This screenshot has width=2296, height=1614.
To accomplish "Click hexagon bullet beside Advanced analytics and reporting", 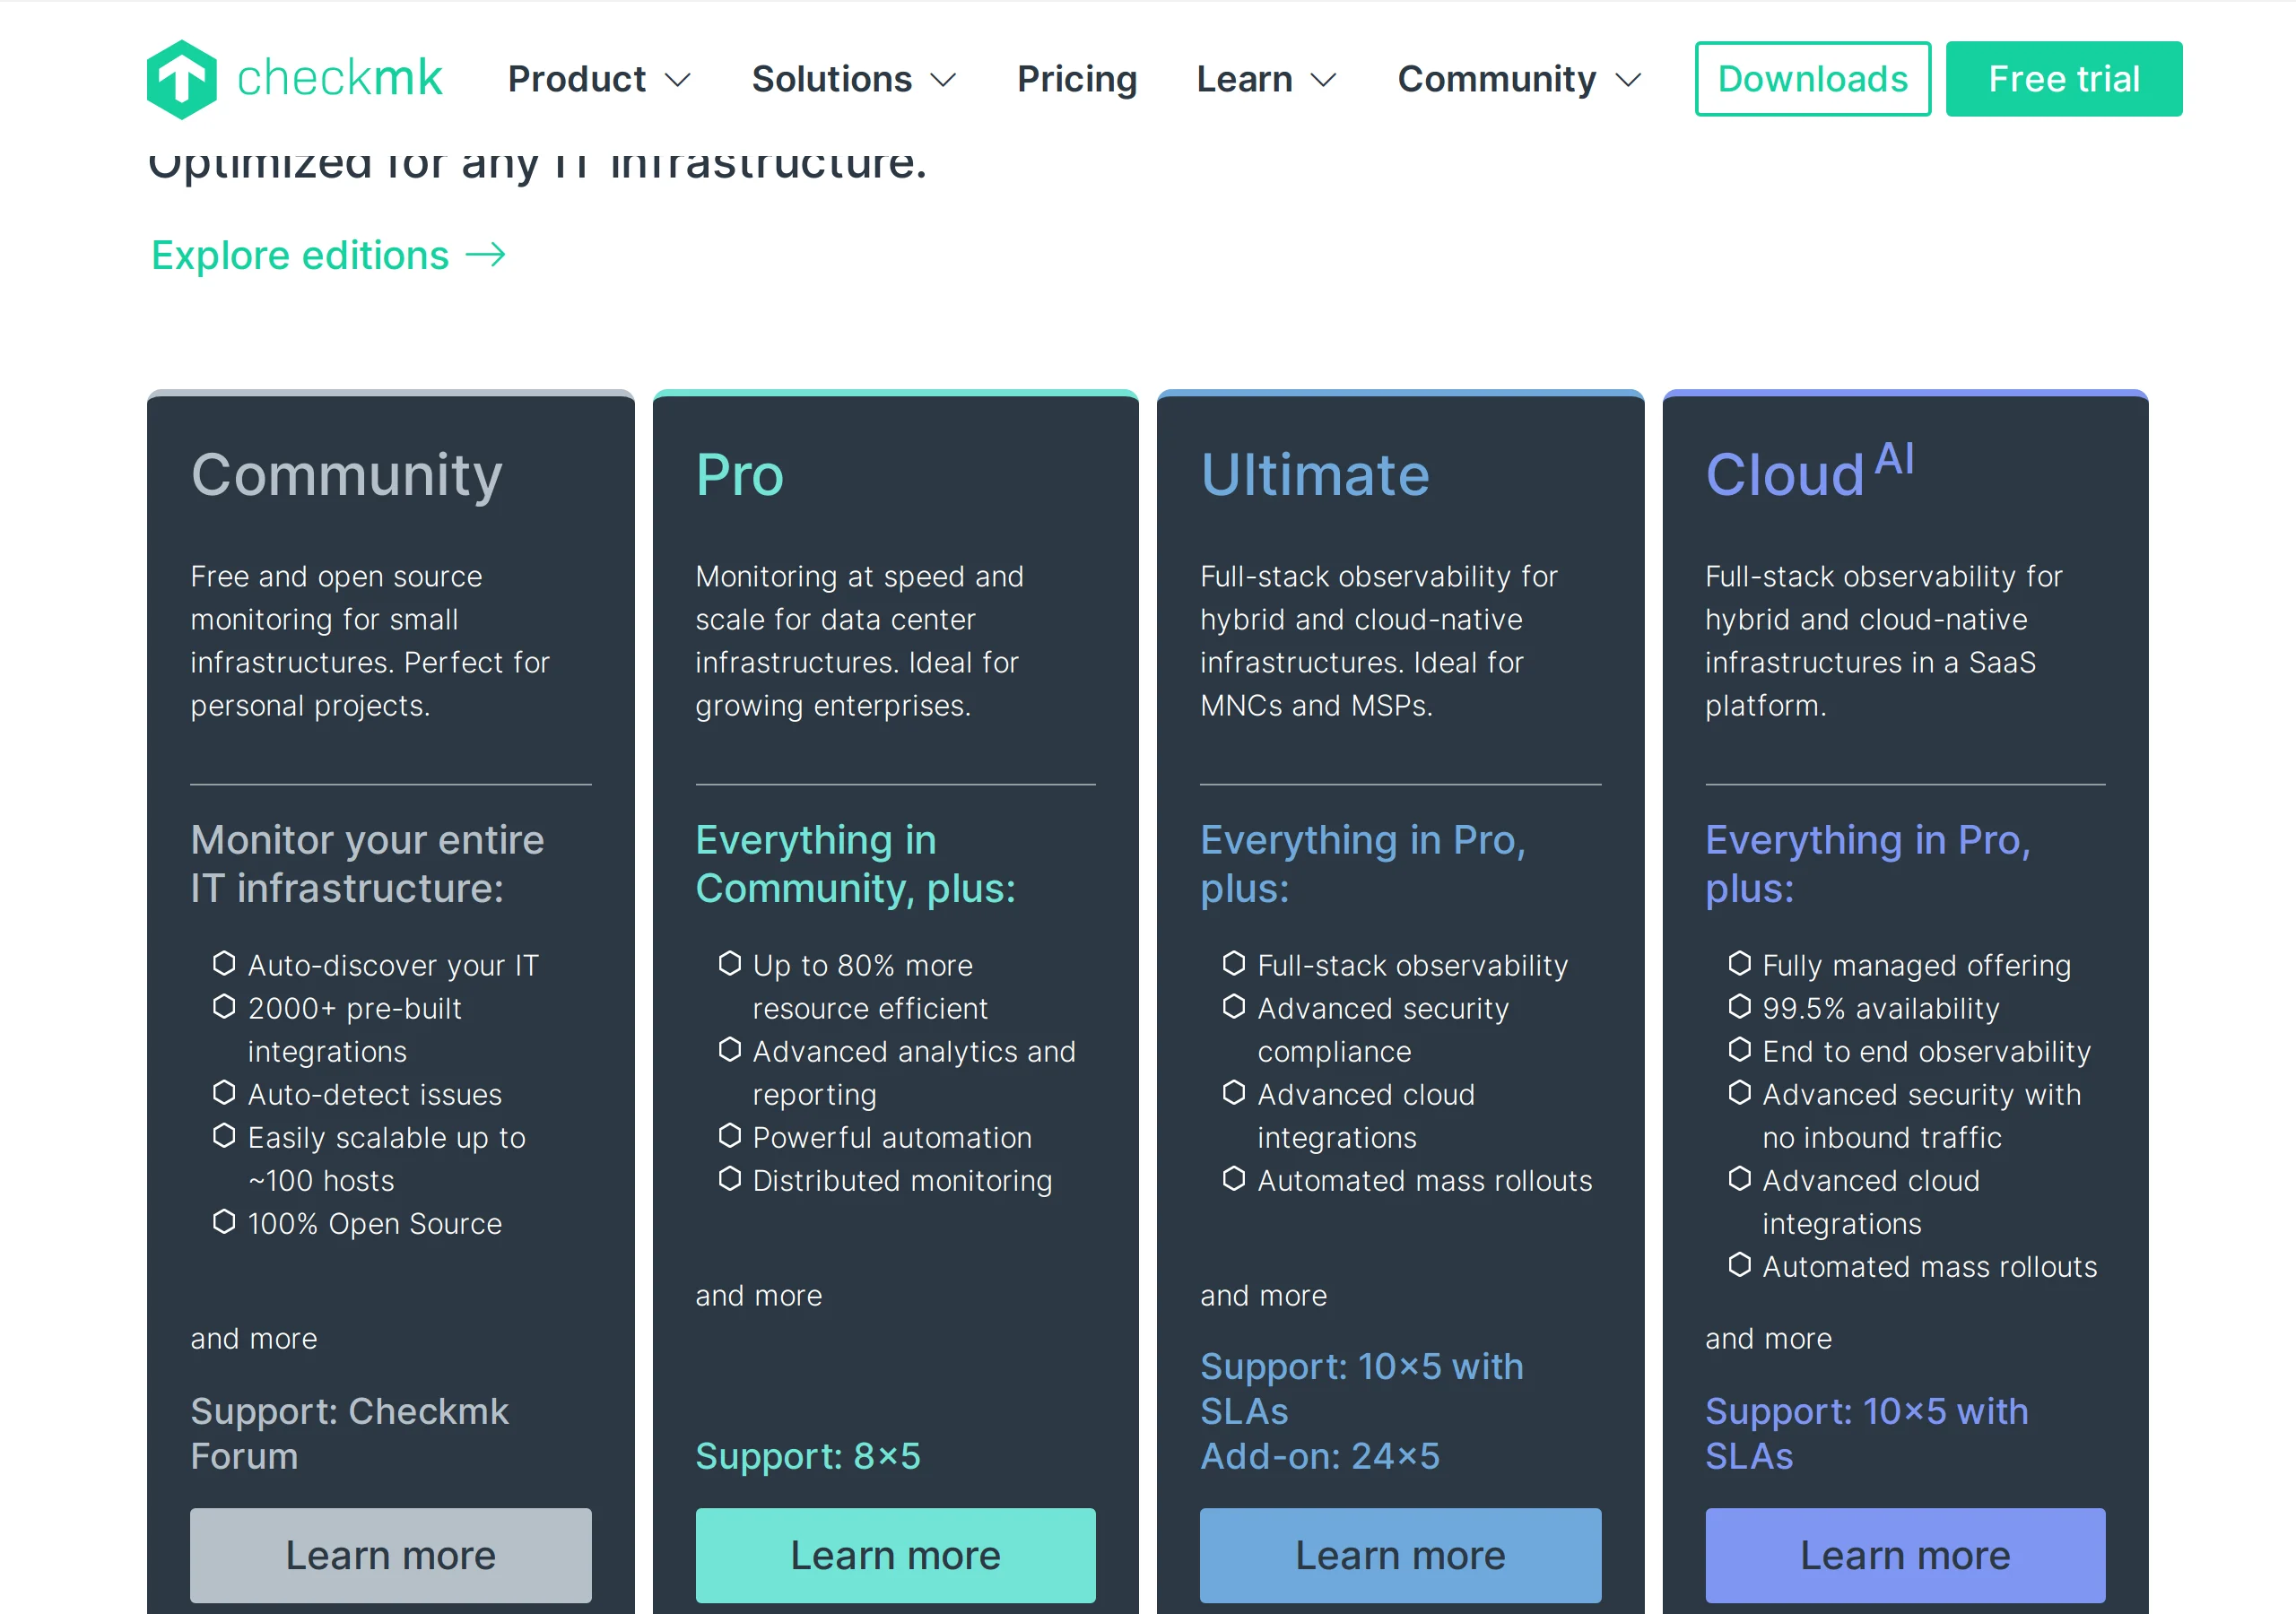I will (730, 1049).
